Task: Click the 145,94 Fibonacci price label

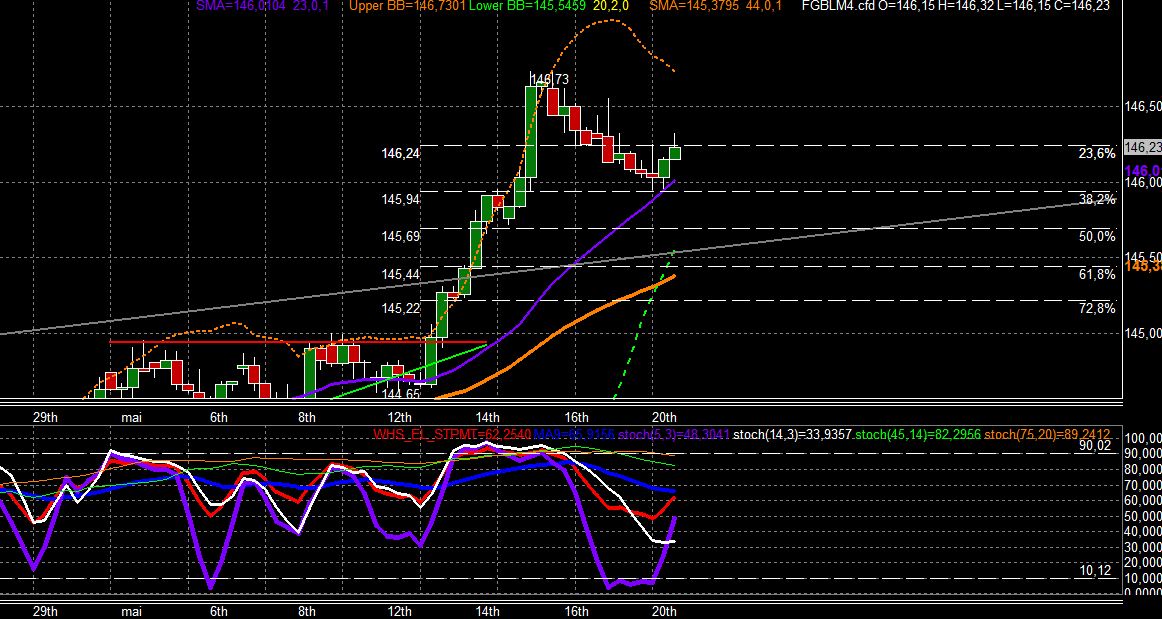Action: click(x=400, y=199)
